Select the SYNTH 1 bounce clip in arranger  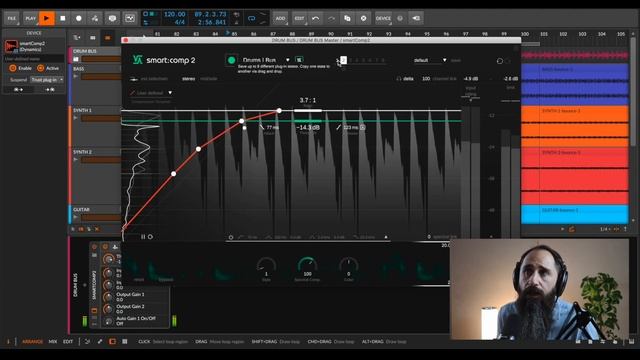pos(575,126)
